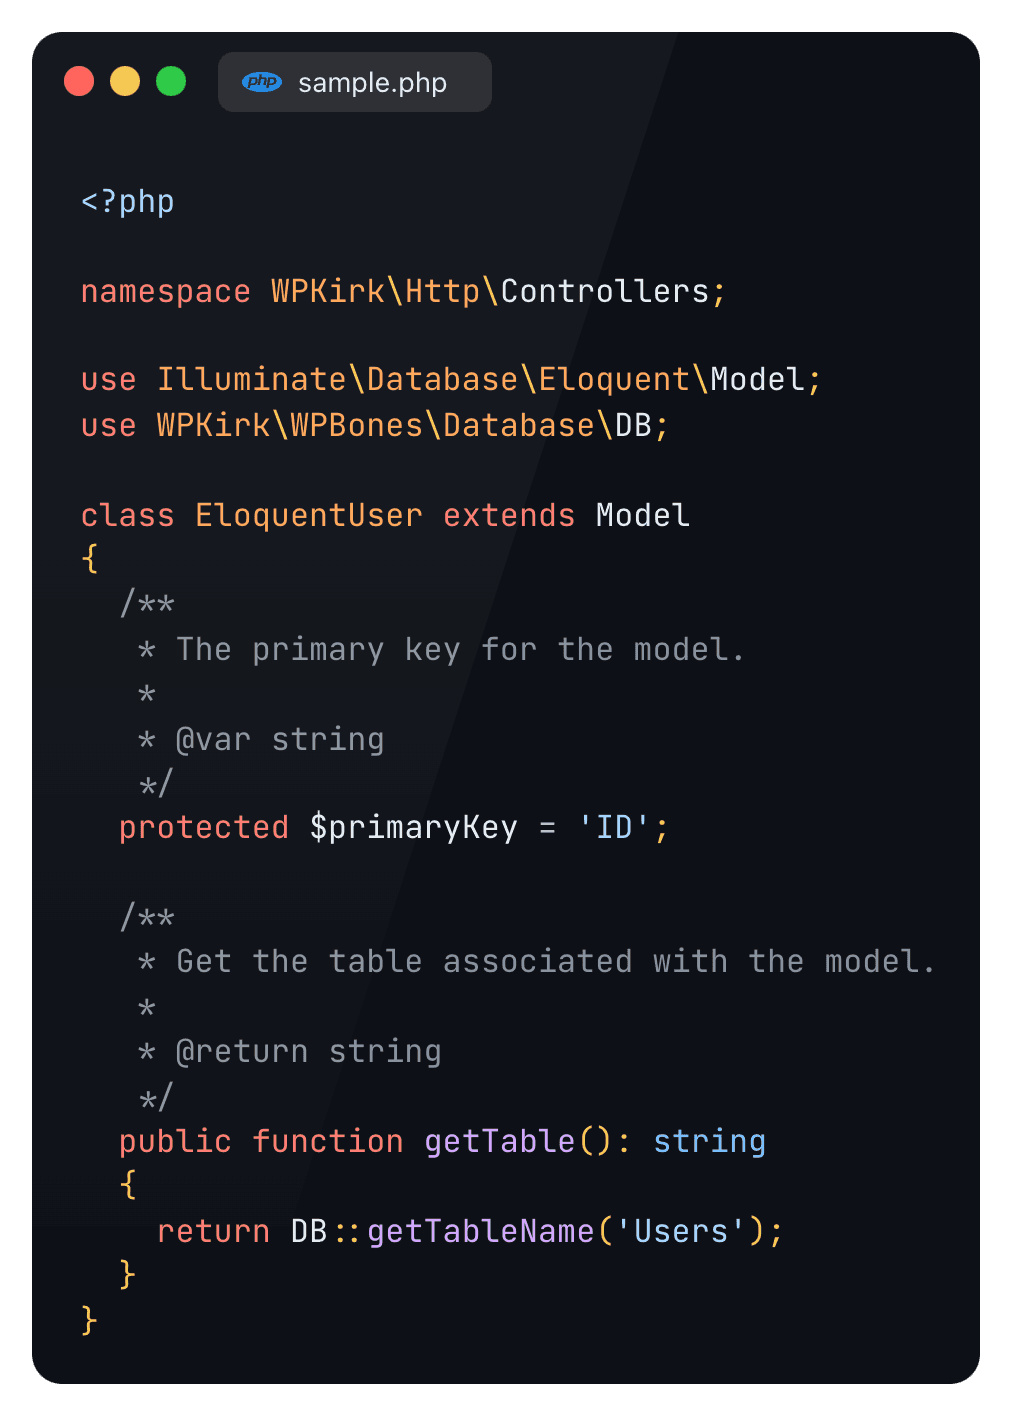This screenshot has width=1012, height=1416.
Task: Click the getTableName method call
Action: (x=480, y=1231)
